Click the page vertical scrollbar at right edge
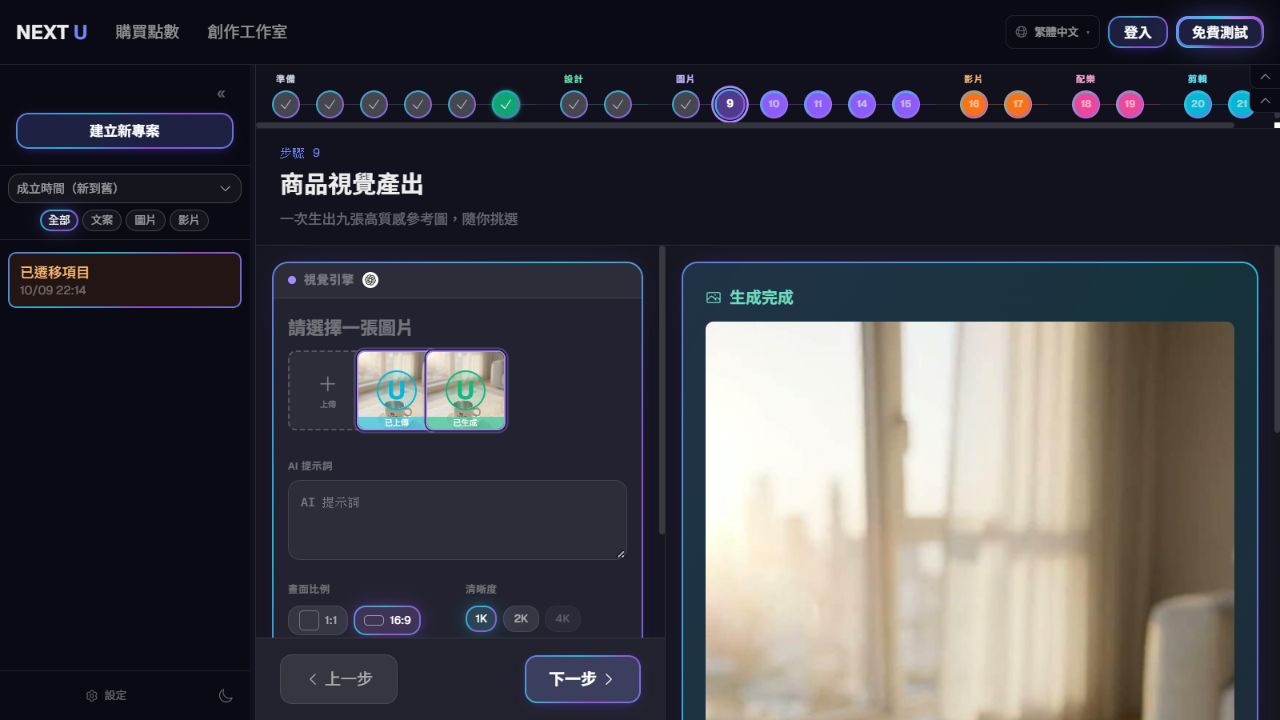Screen dimensions: 1280x720 tap(1277, 340)
